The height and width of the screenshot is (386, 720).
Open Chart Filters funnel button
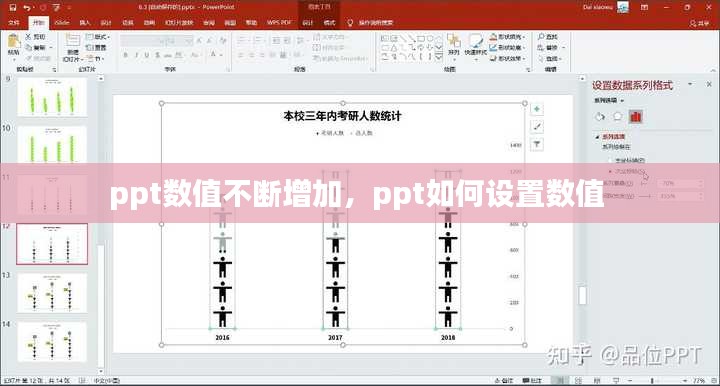tap(536, 145)
